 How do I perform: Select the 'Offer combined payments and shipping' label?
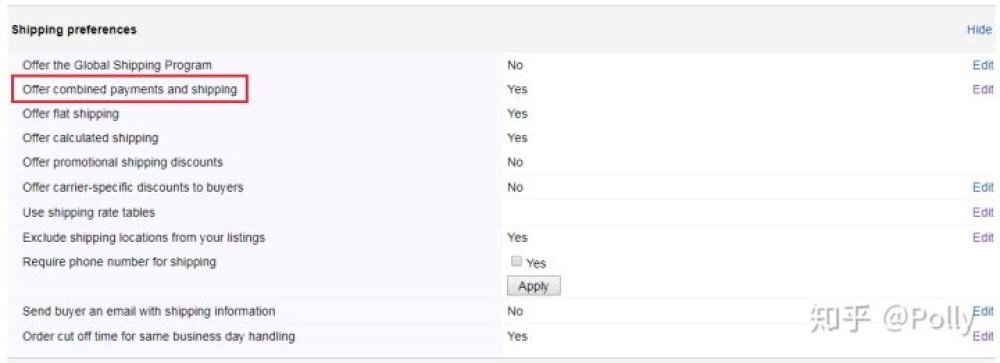(129, 89)
